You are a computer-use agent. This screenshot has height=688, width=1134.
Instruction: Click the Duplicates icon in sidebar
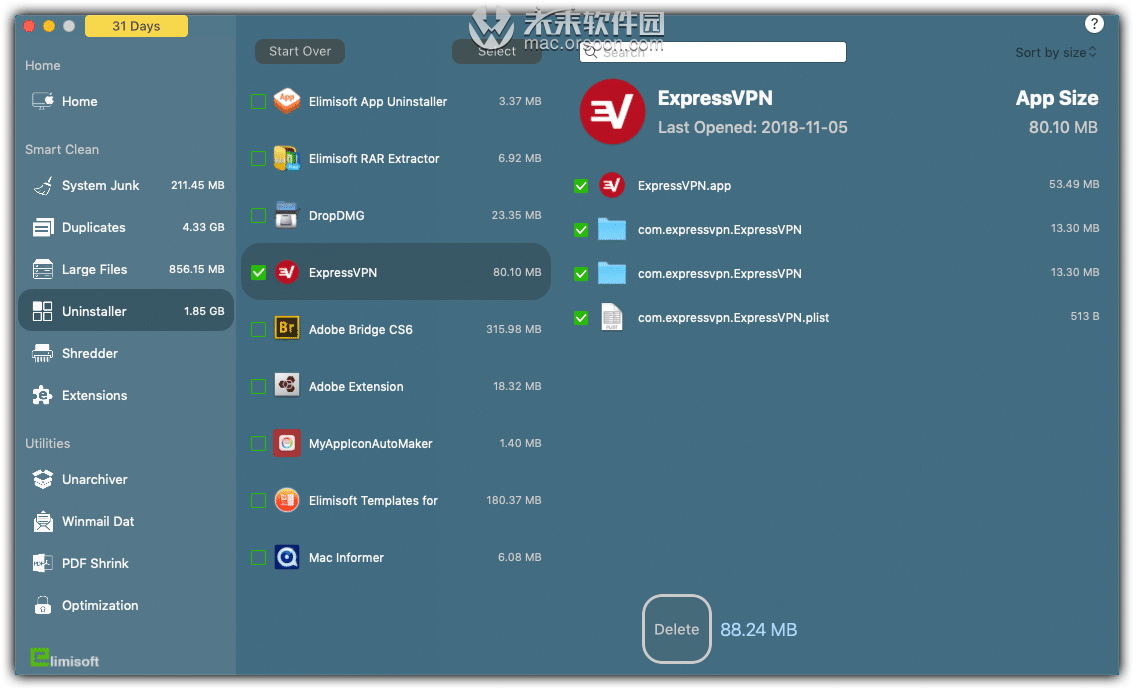coord(43,228)
